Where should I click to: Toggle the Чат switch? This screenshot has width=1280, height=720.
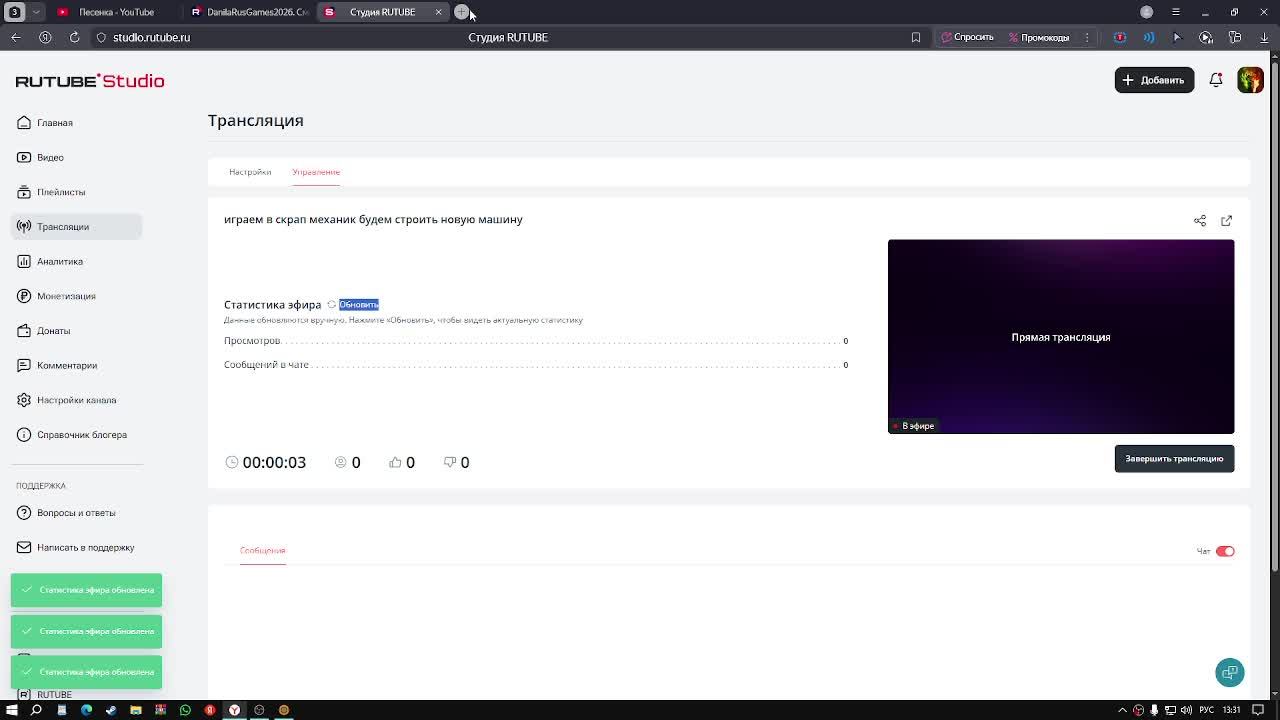click(x=1225, y=551)
